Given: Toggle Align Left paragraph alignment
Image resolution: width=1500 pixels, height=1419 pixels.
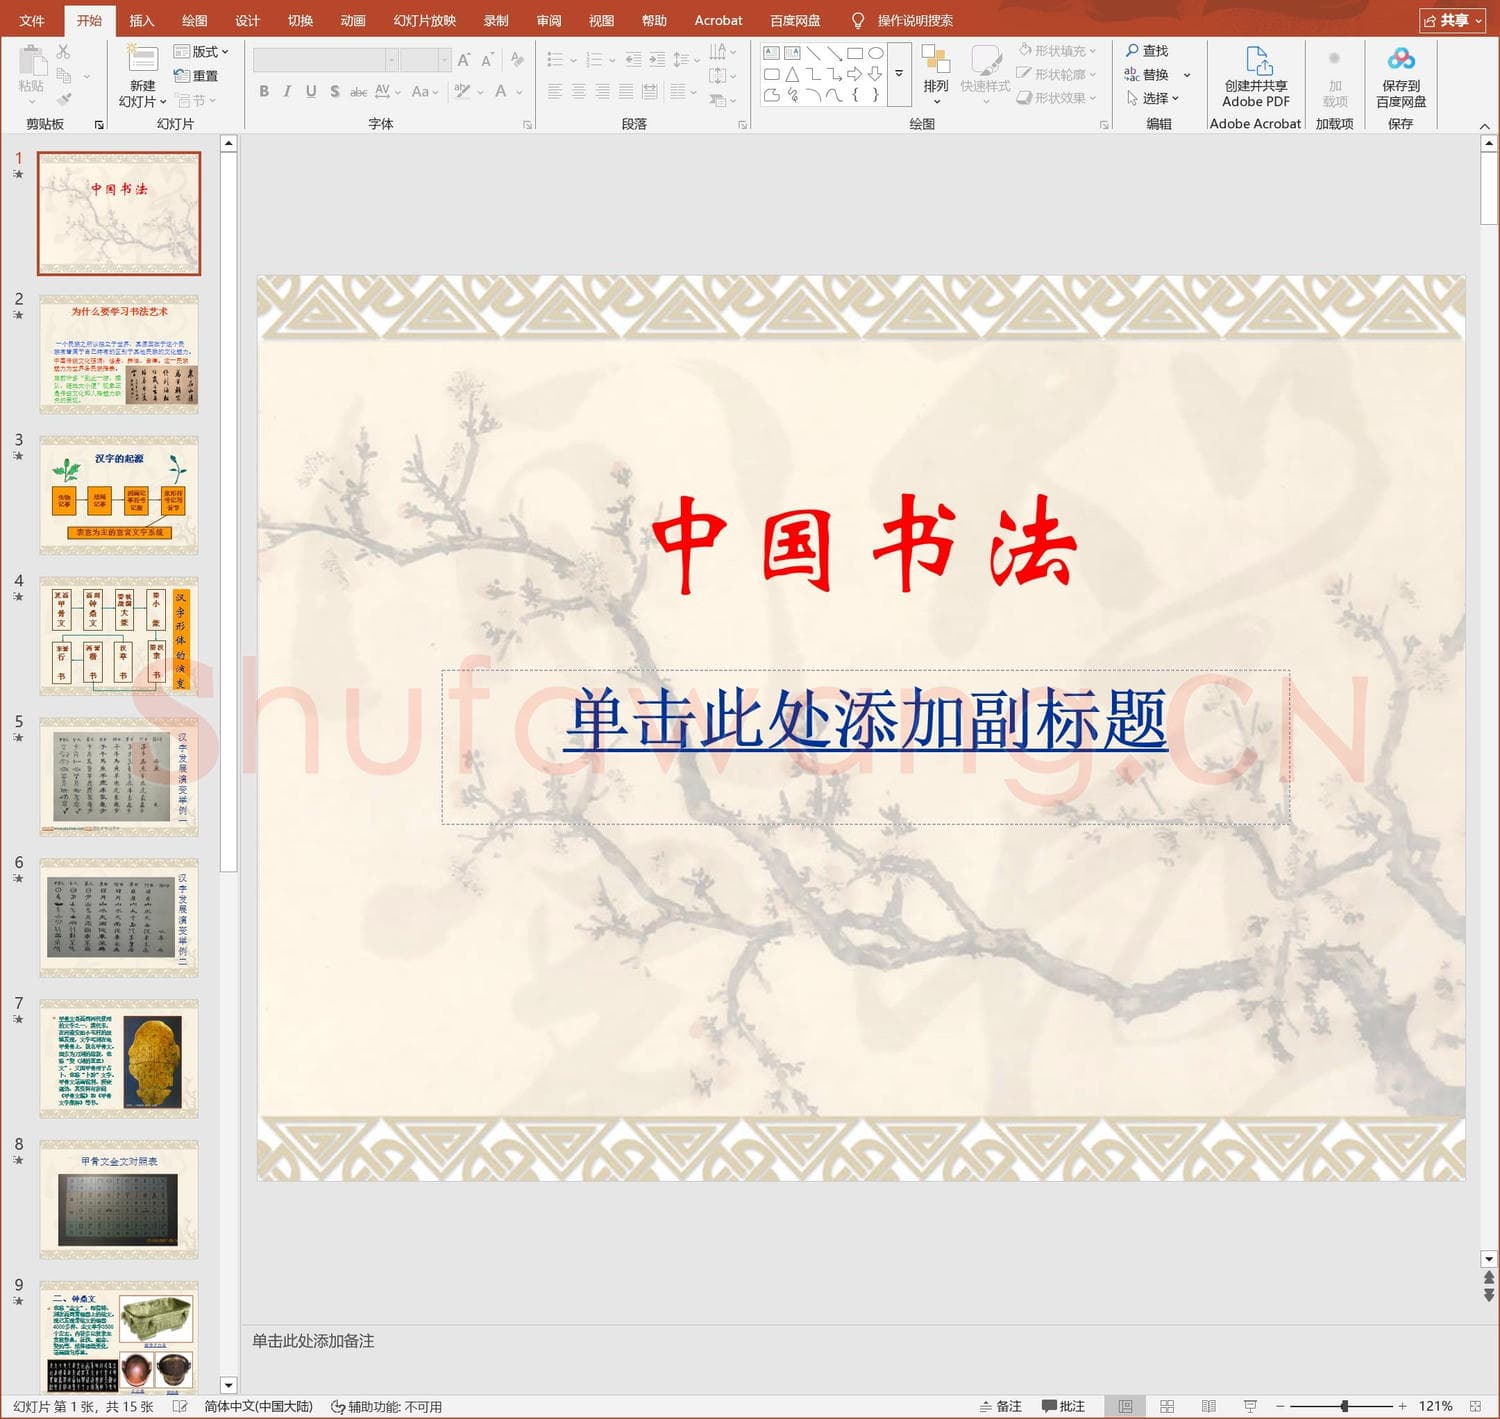Looking at the screenshot, I should [x=555, y=91].
